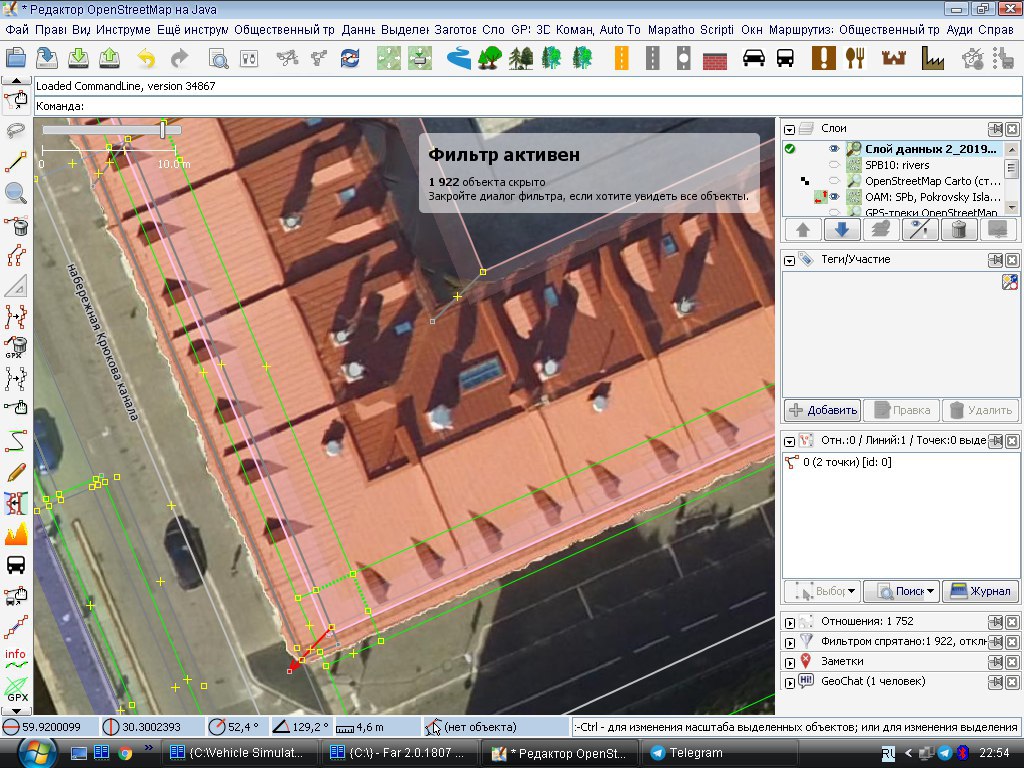
Task: Click the Save (floppy with arrow) toolbar icon
Action: click(x=47, y=58)
